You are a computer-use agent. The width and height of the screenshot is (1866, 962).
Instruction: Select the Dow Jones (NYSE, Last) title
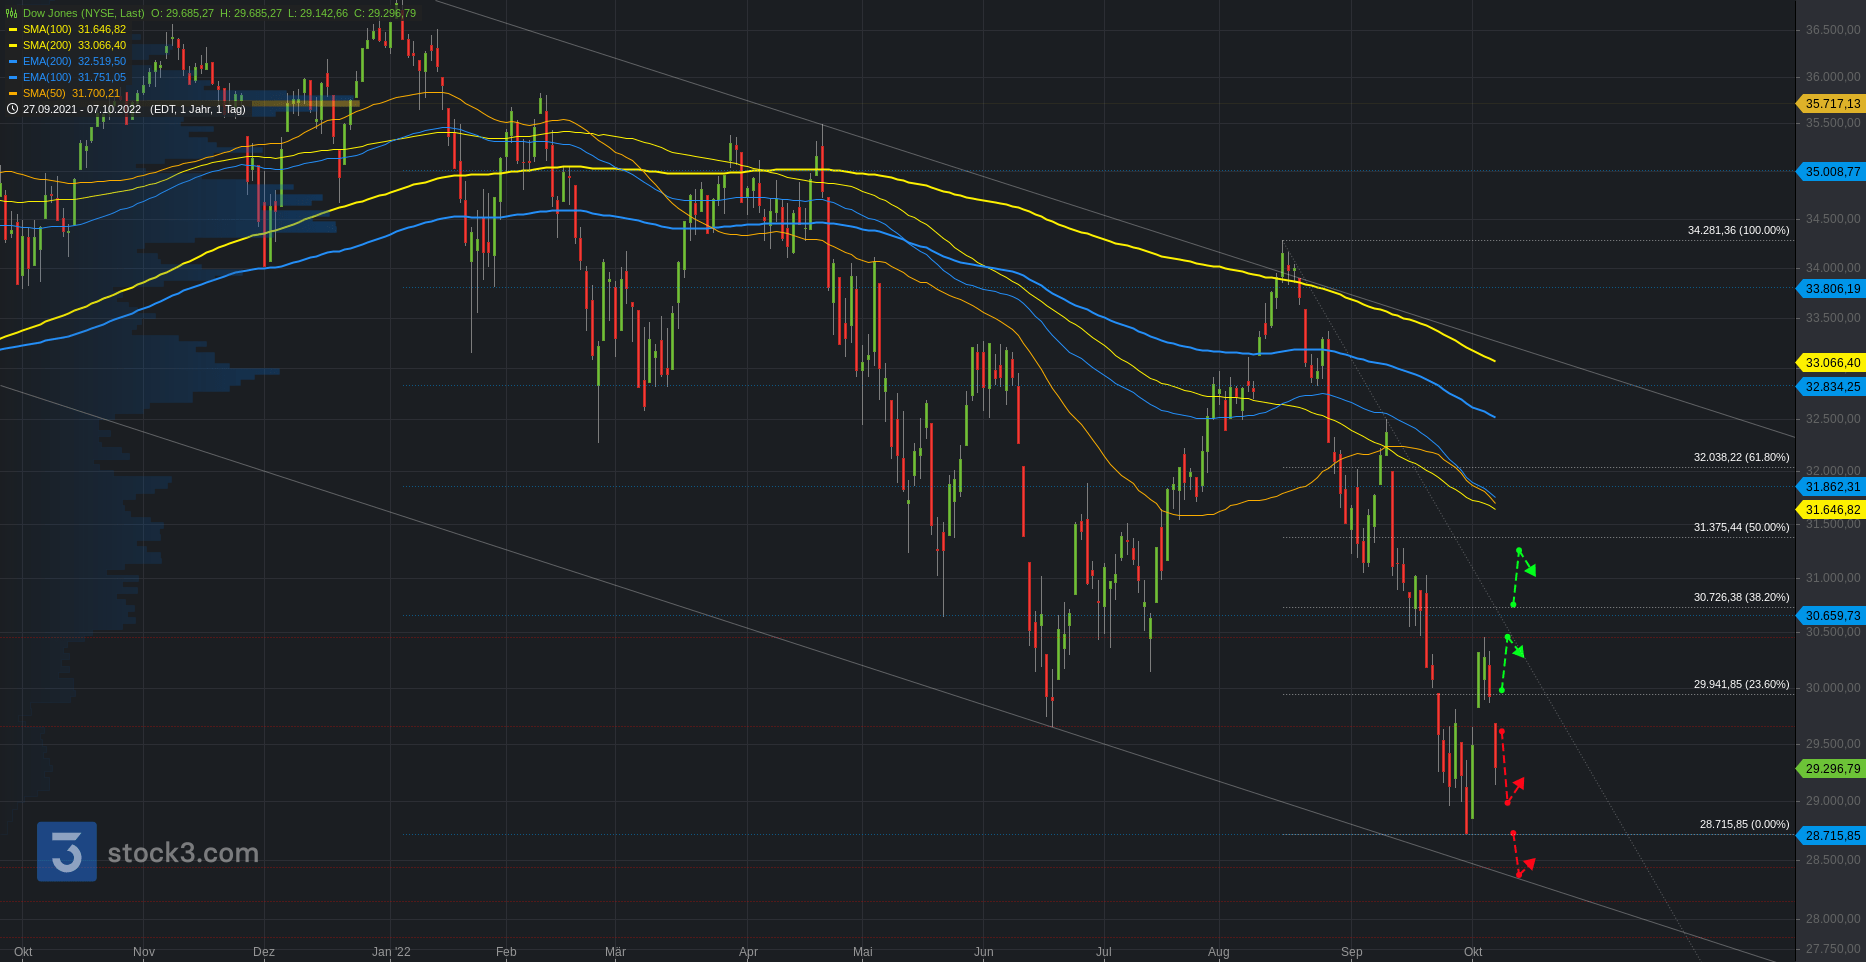click(83, 13)
